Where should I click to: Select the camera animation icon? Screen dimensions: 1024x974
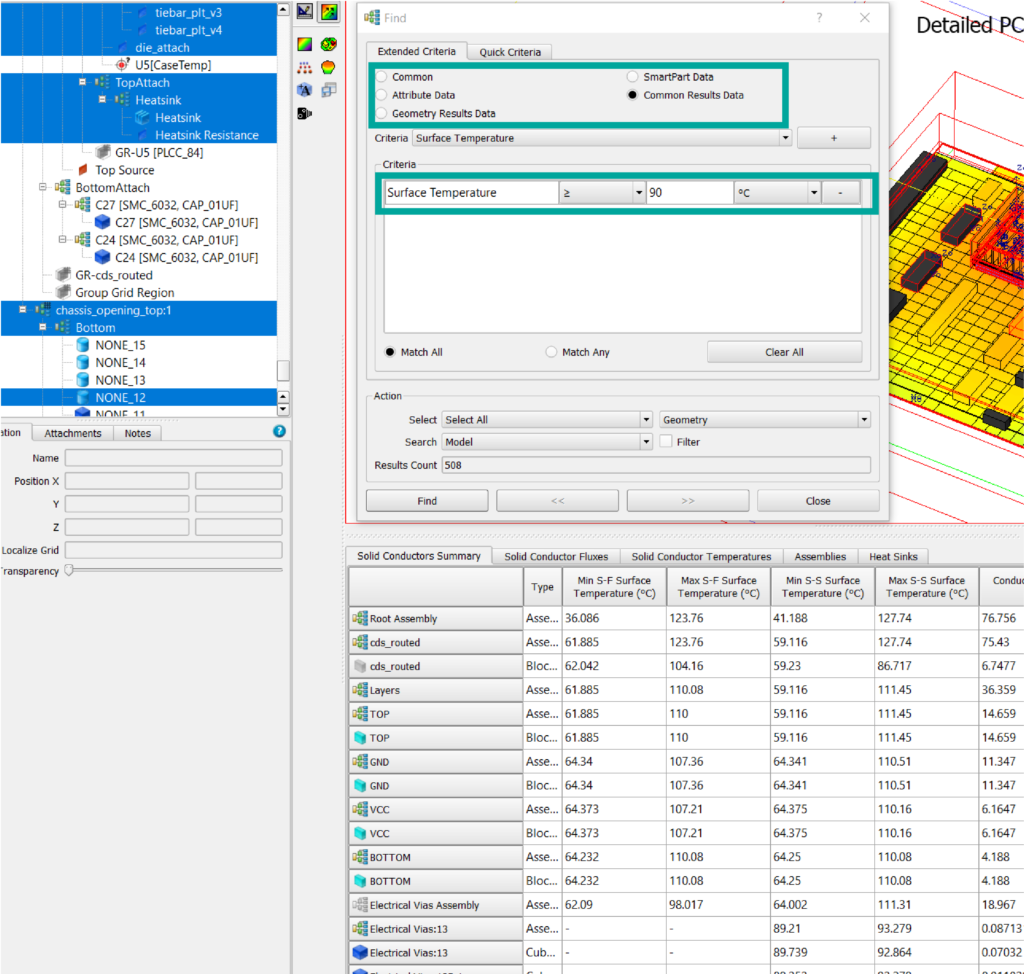click(303, 113)
